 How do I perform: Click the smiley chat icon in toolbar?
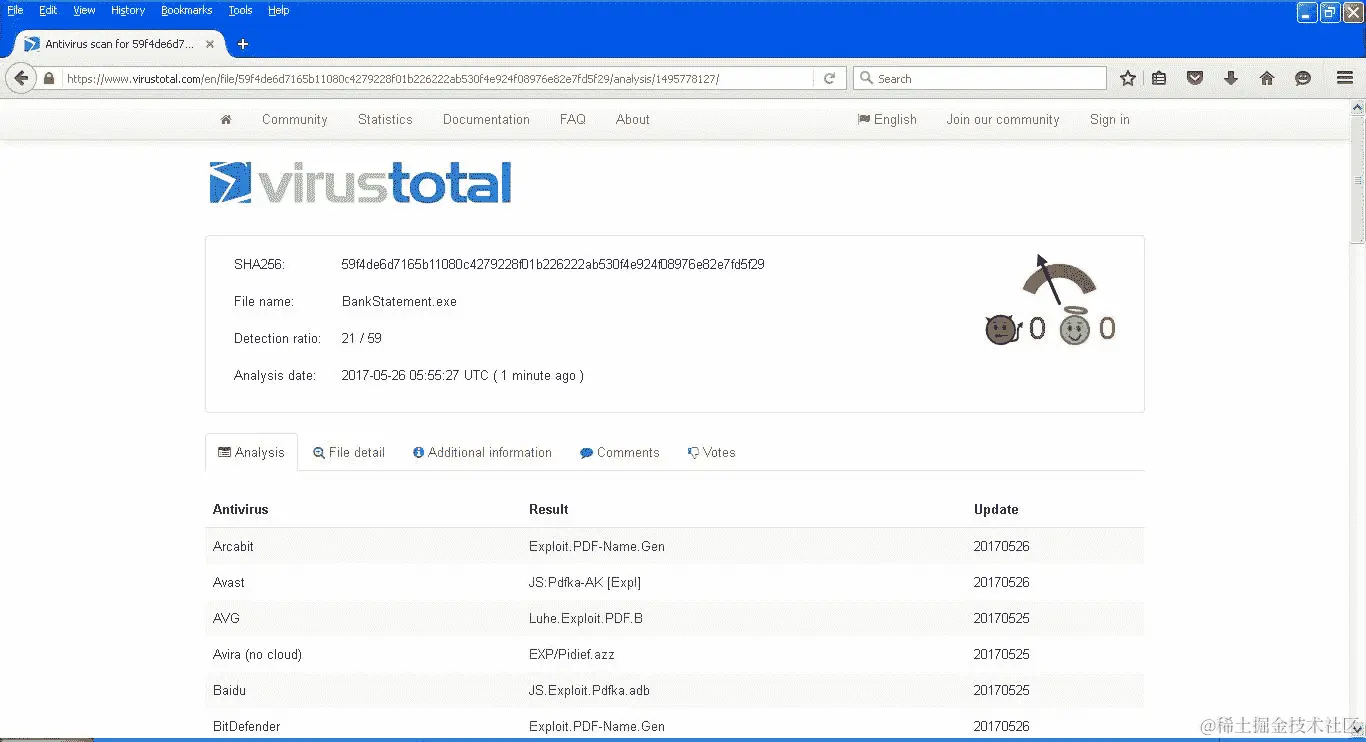point(1303,78)
